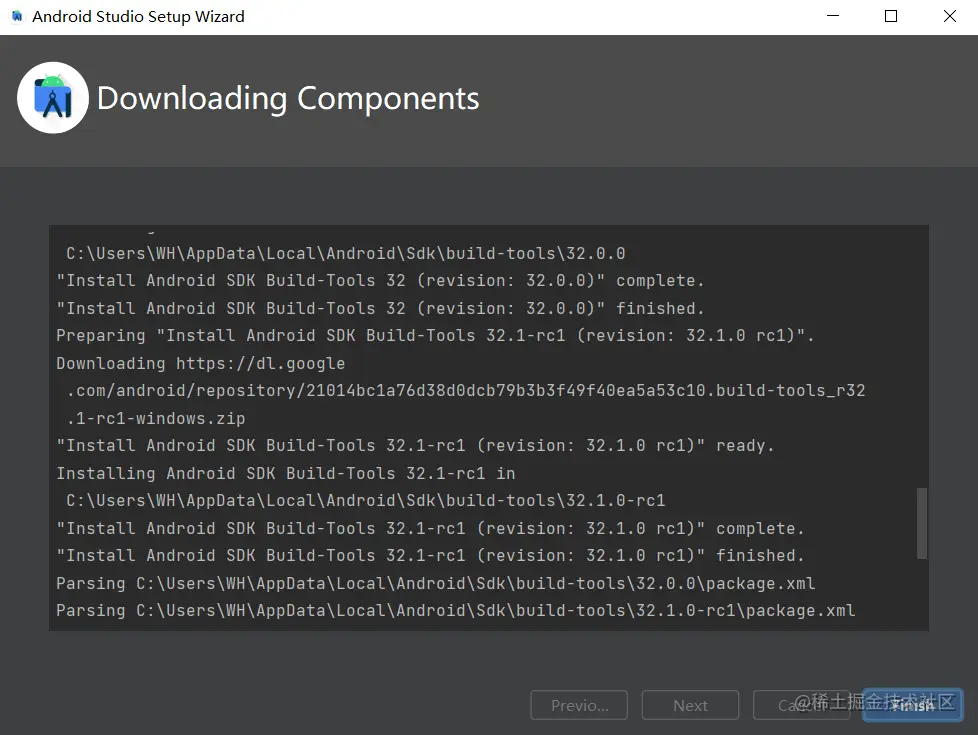Click the small title bar Android Studio icon
Viewport: 978px width, 735px height.
point(17,16)
